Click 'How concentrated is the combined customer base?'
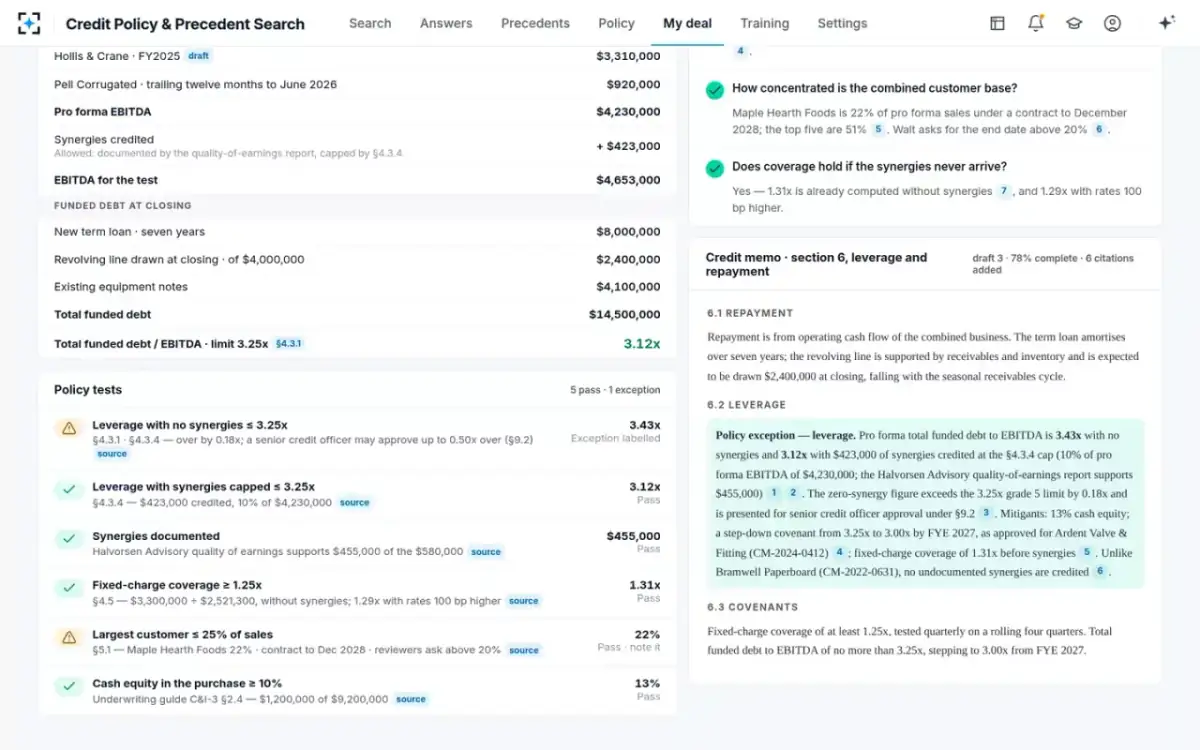1200x750 pixels. (875, 88)
